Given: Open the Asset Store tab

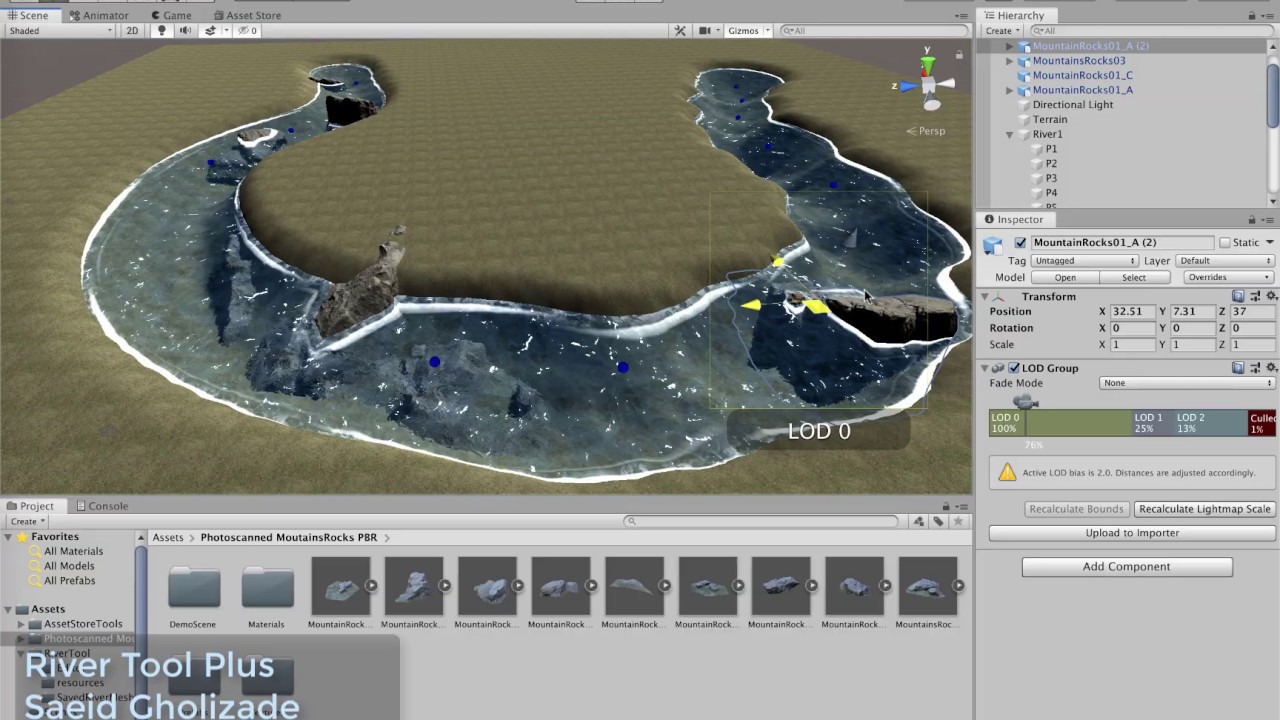Looking at the screenshot, I should pyautogui.click(x=246, y=15).
